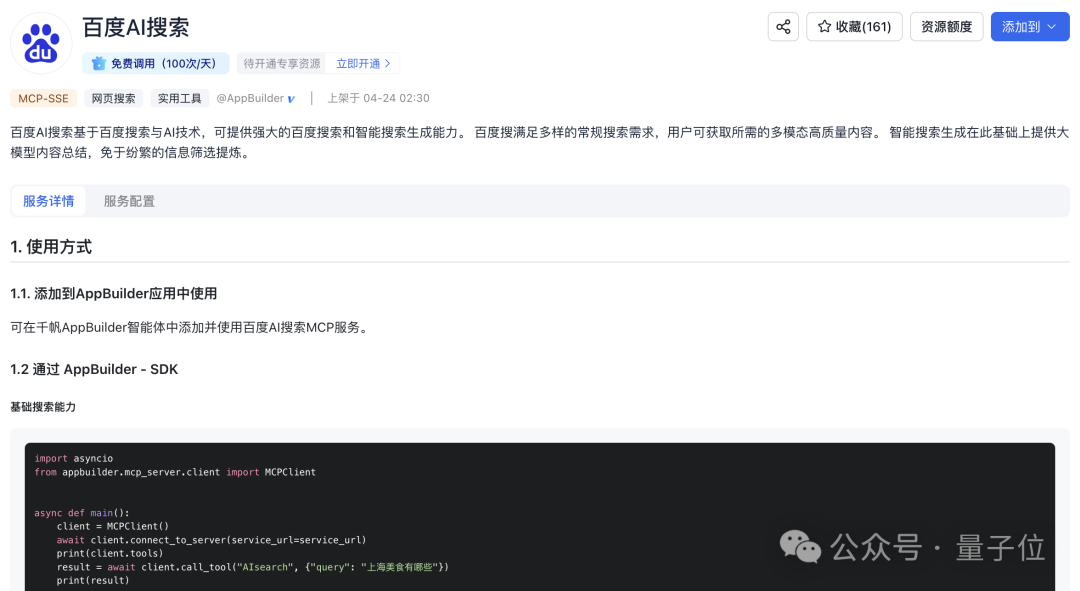The image size is (1080, 591).
Task: Favorite the service via the star 收藏(161) button
Action: 854,27
